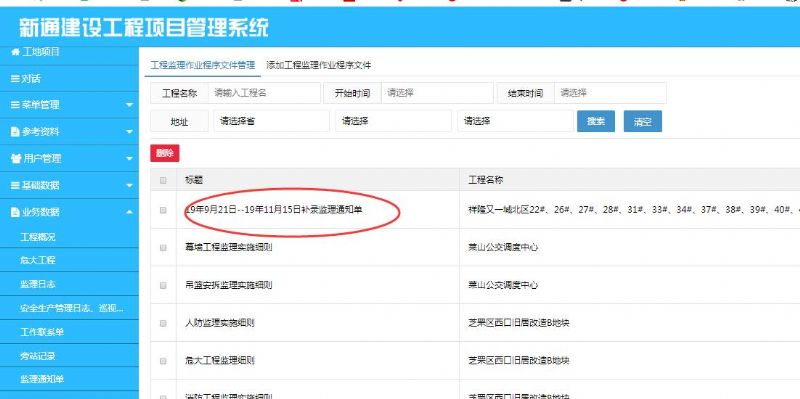
Task: Open the 开始时间 date picker
Action: click(x=437, y=93)
